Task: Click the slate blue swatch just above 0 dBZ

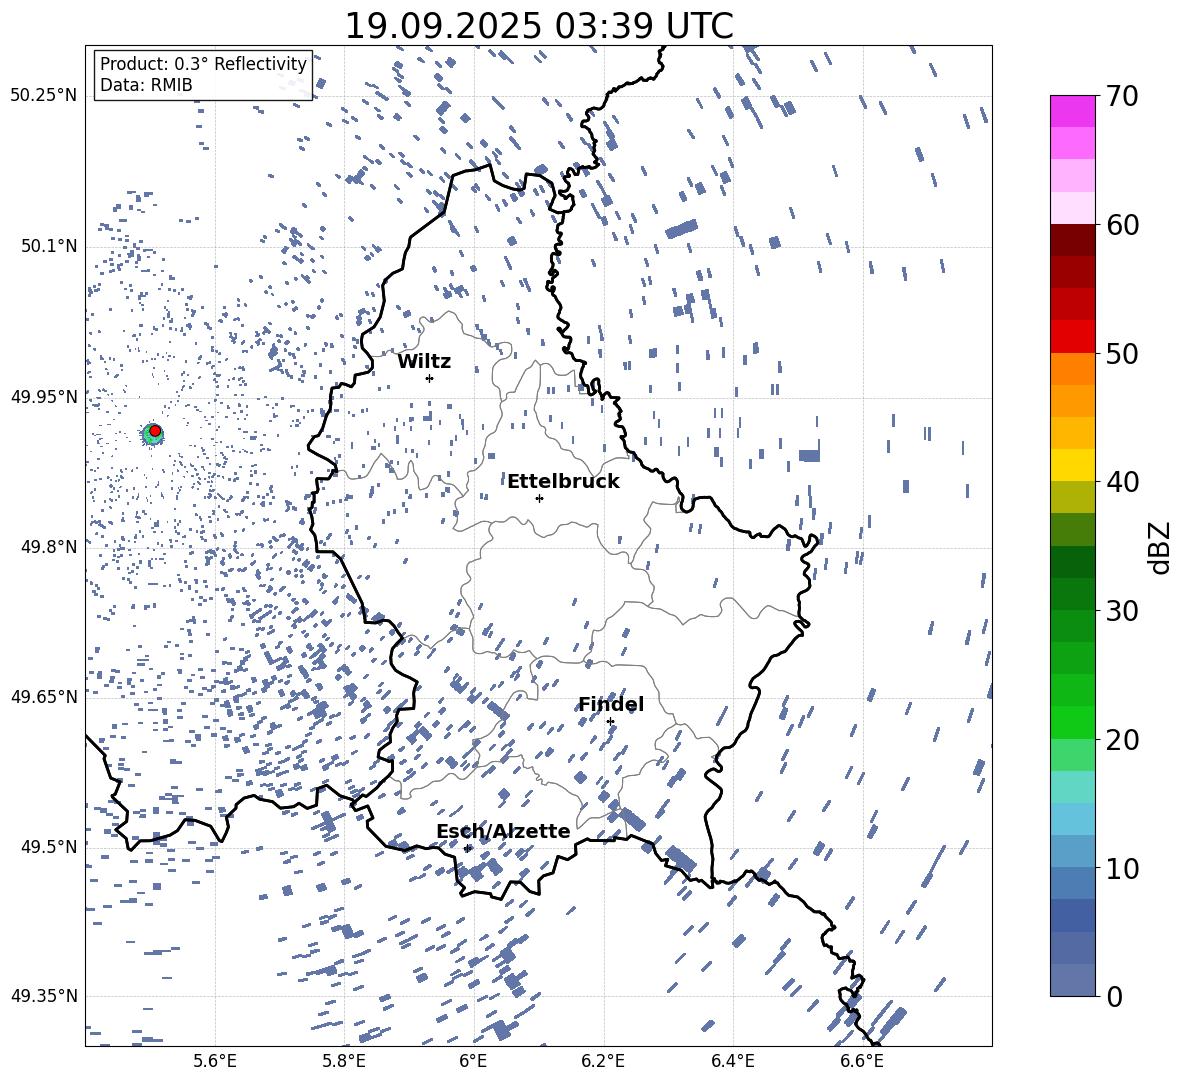Action: coord(1072,980)
